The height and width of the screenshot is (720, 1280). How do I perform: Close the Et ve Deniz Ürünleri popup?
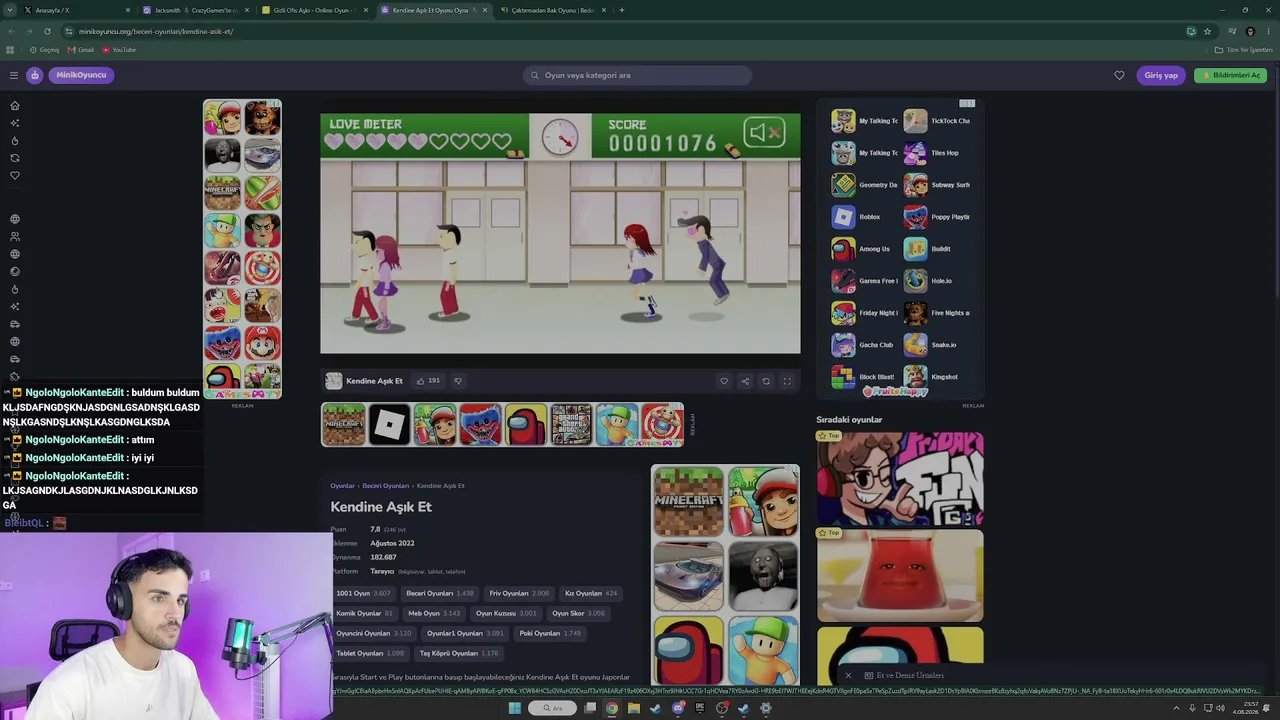tap(848, 675)
